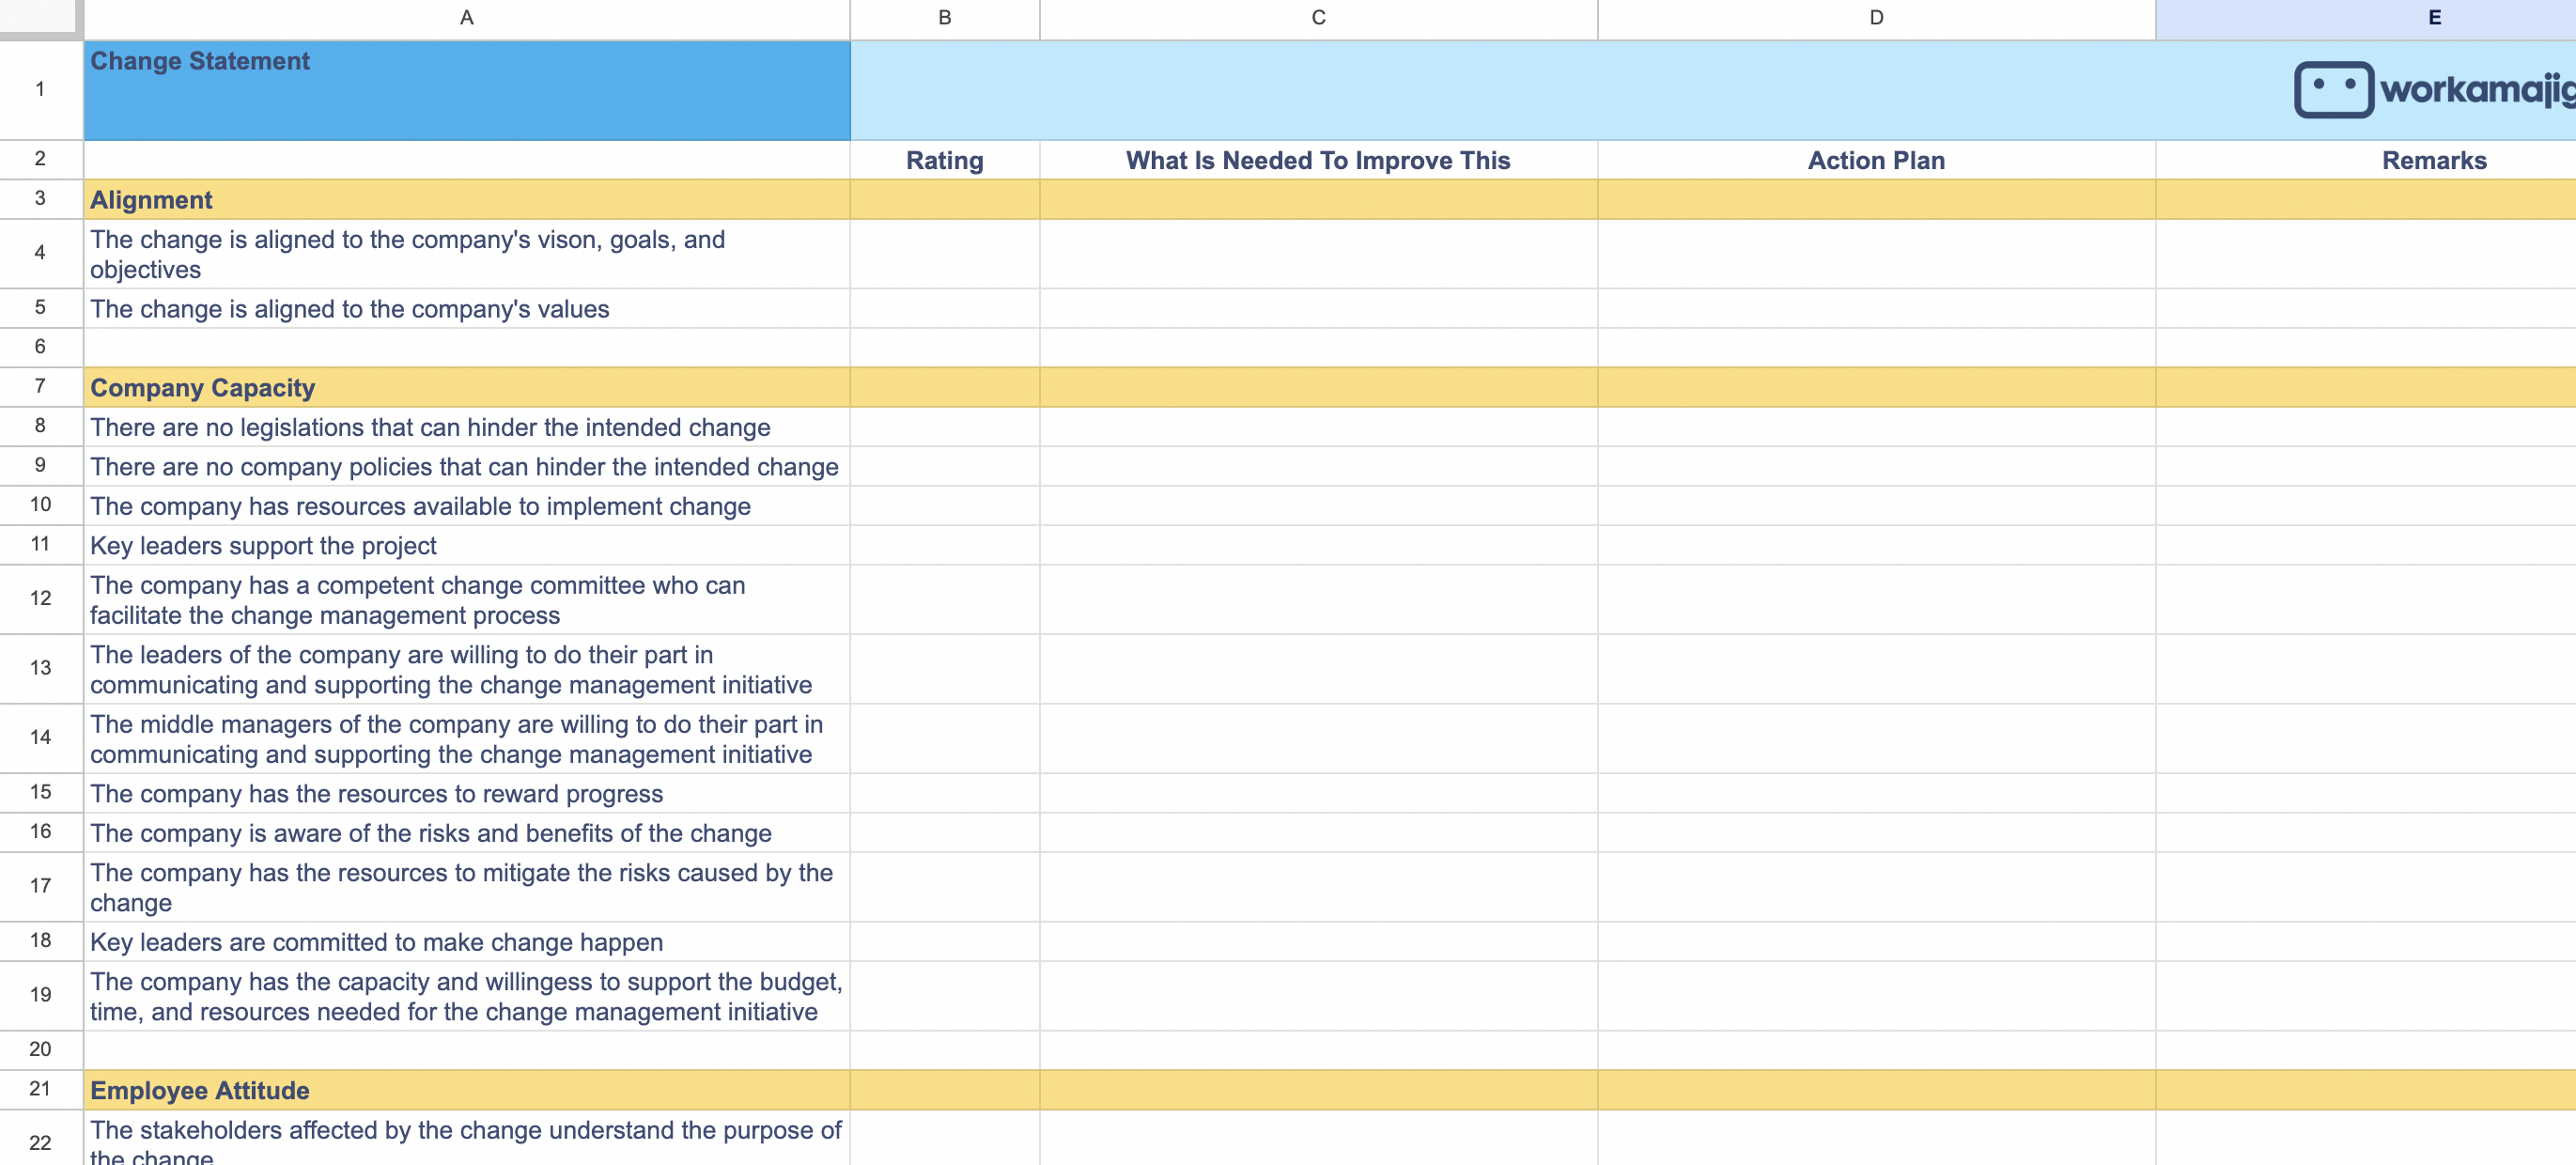The height and width of the screenshot is (1165, 2576).
Task: Click 'resources to mitigate the risks' cell
Action: coord(467,887)
